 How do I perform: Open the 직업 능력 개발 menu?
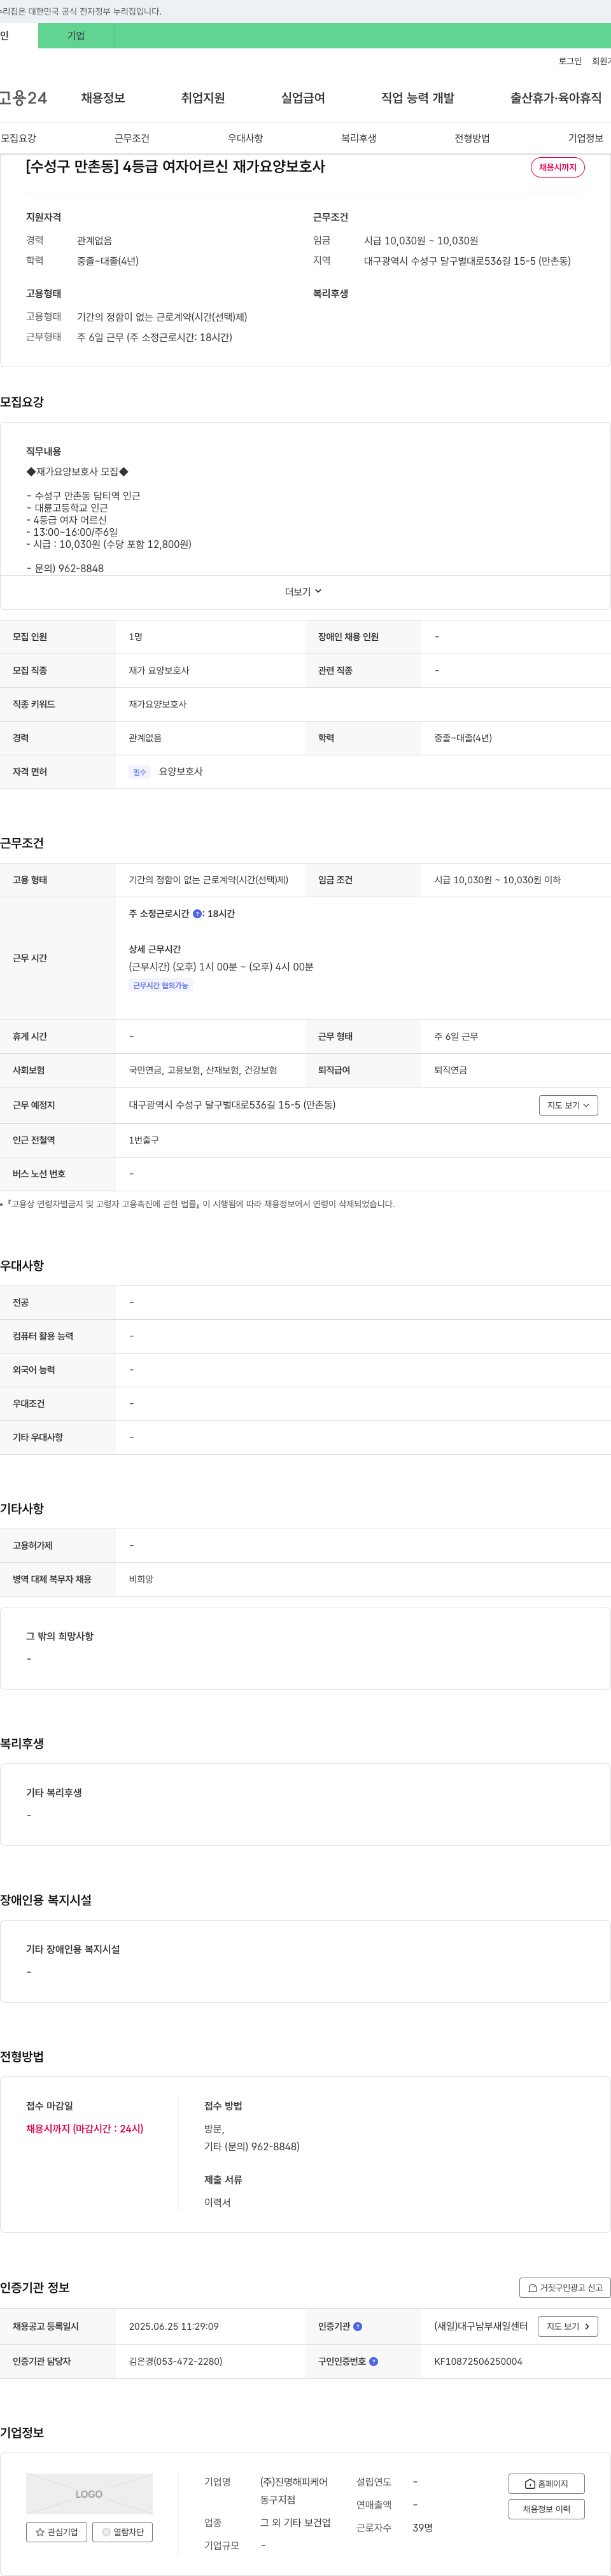click(x=418, y=98)
